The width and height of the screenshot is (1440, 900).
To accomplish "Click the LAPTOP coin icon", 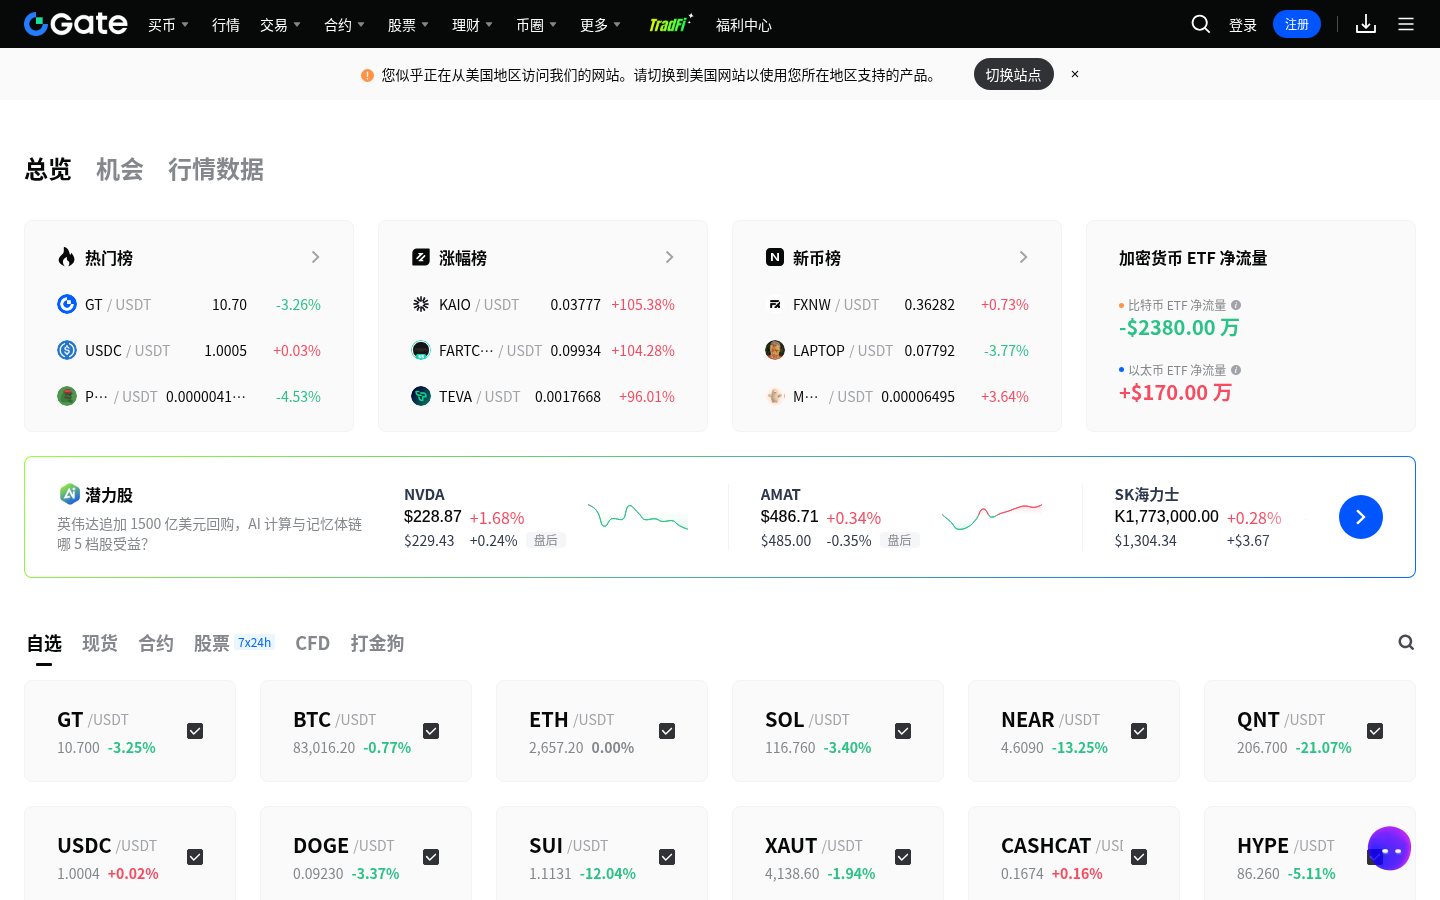I will tap(775, 350).
